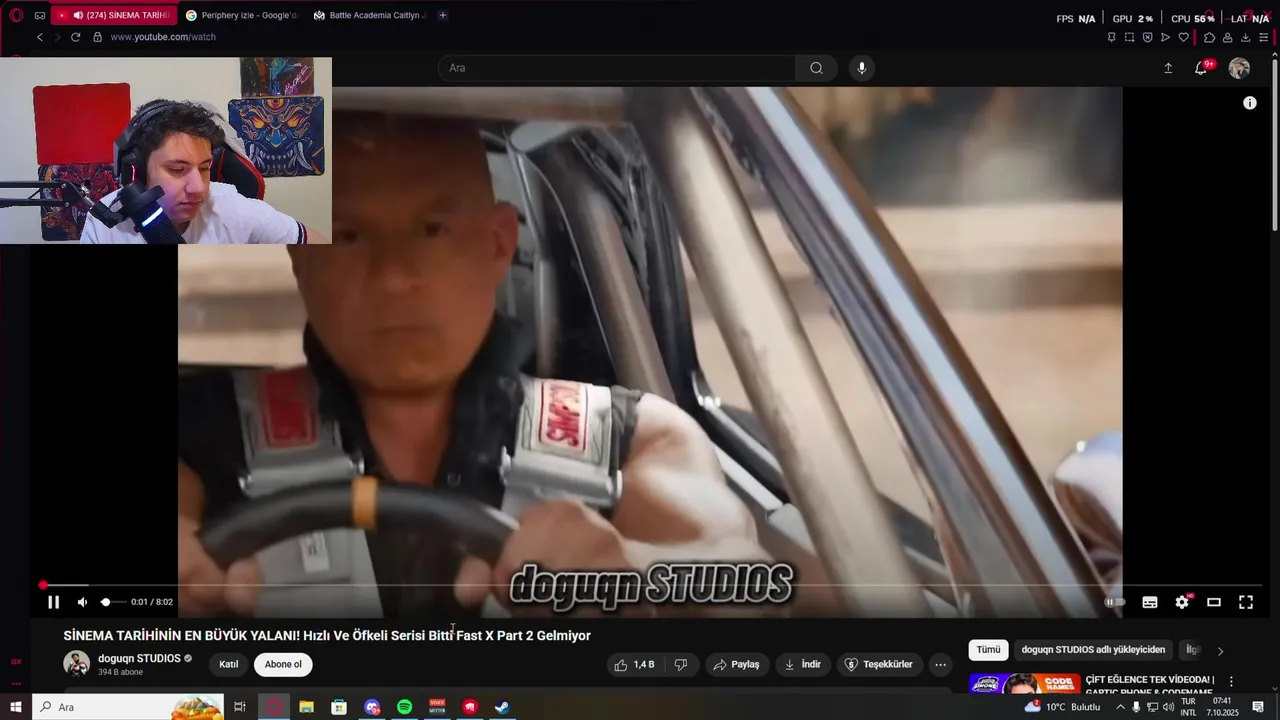
Task: Open the browser profile account icon
Action: click(1227, 37)
